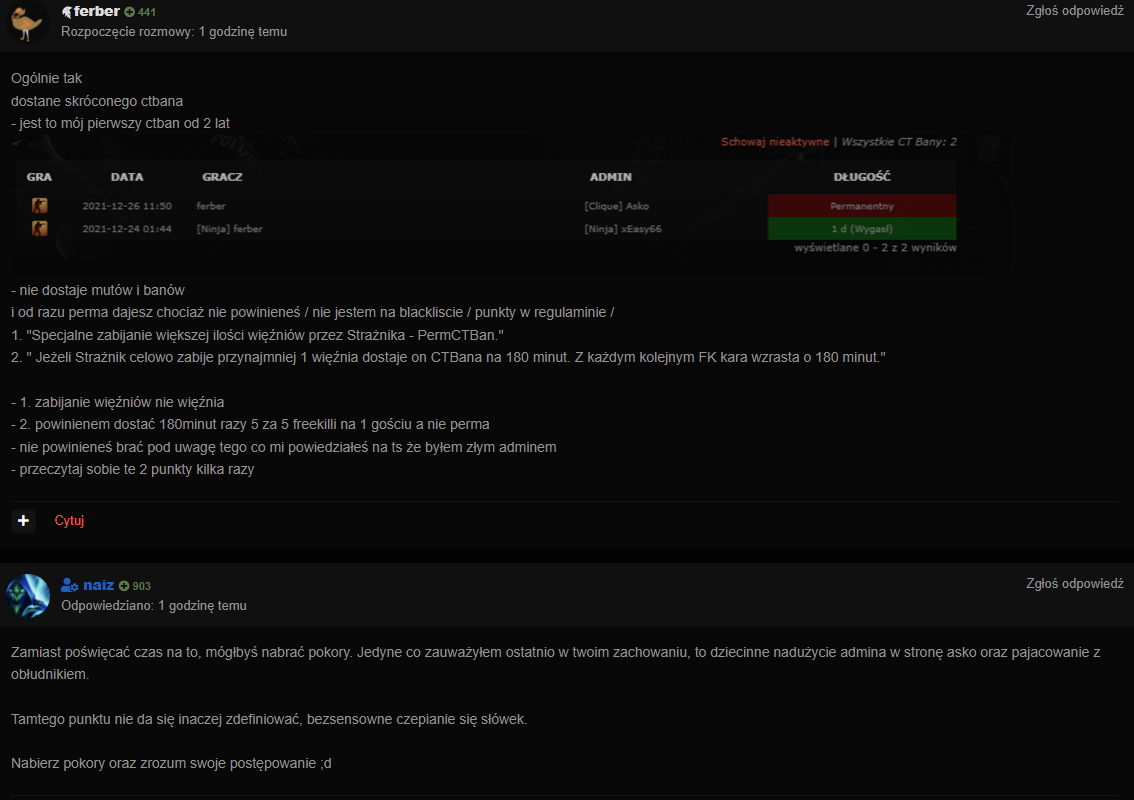Click the red Permanentny length cell
This screenshot has height=800, width=1134.
point(862,205)
